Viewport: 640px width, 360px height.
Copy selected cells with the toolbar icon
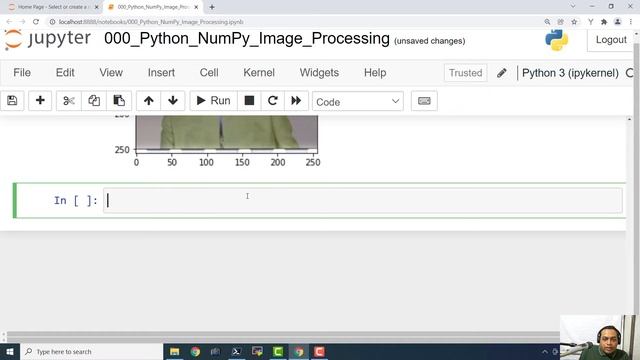[94, 101]
